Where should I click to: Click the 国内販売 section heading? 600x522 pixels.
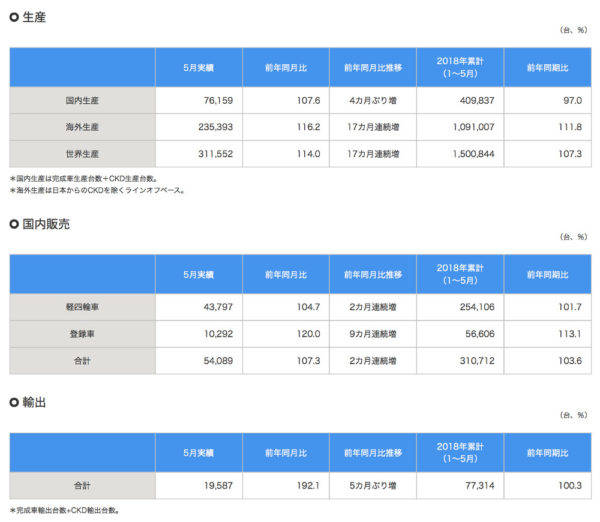tap(46, 224)
